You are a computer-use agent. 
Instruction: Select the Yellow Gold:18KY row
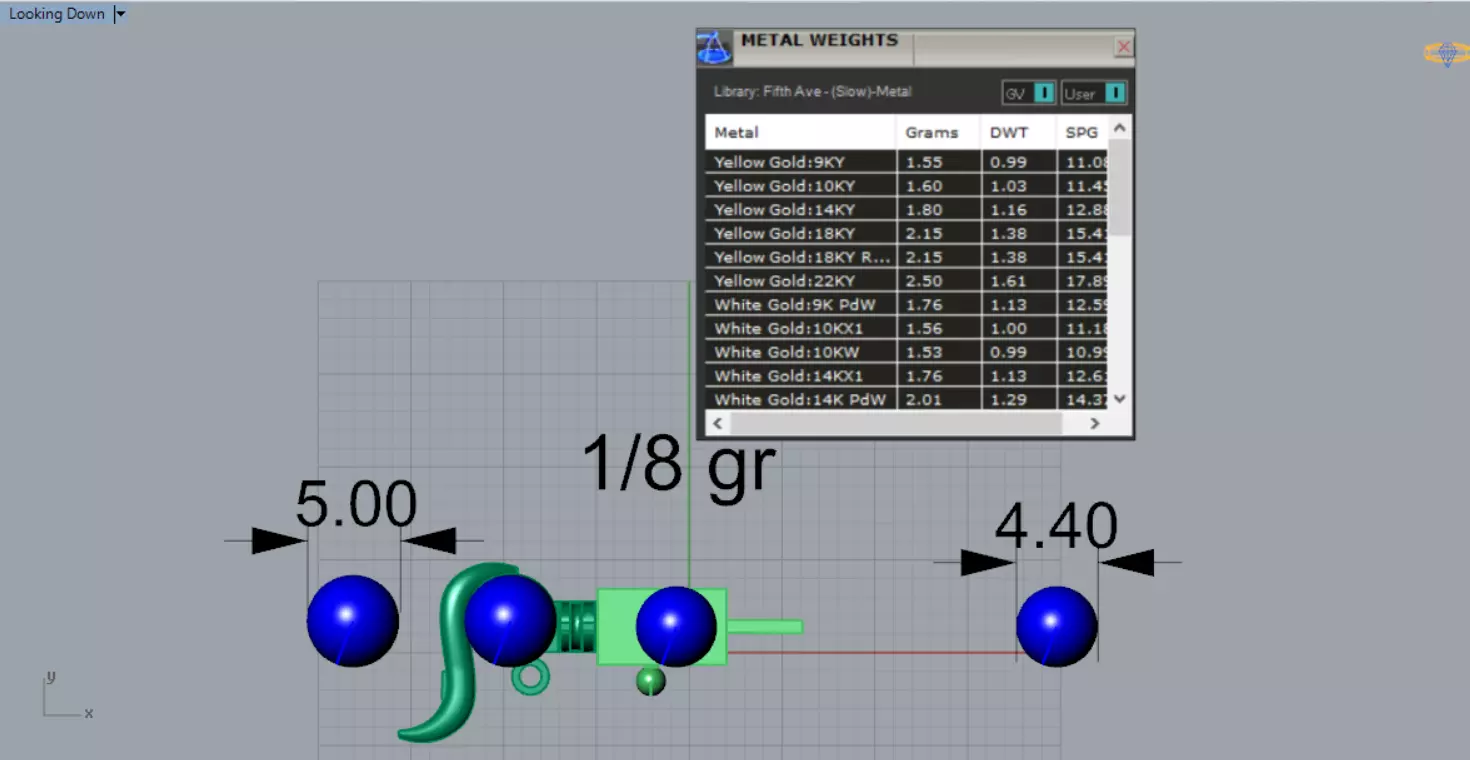[907, 233]
